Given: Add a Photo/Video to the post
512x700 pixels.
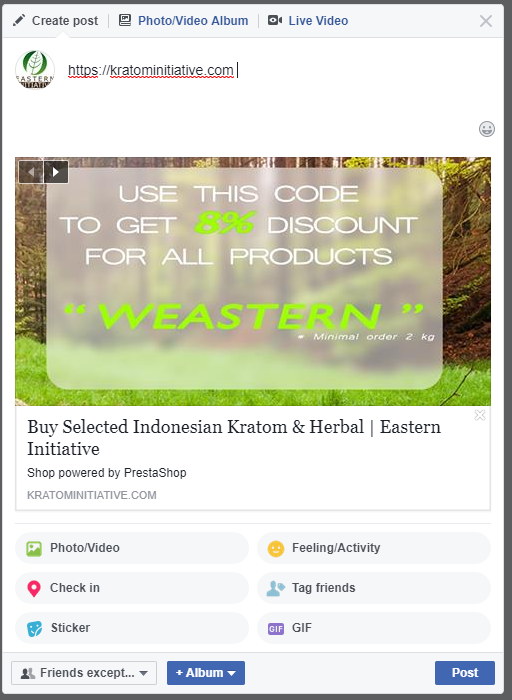Looking at the screenshot, I should tap(132, 548).
